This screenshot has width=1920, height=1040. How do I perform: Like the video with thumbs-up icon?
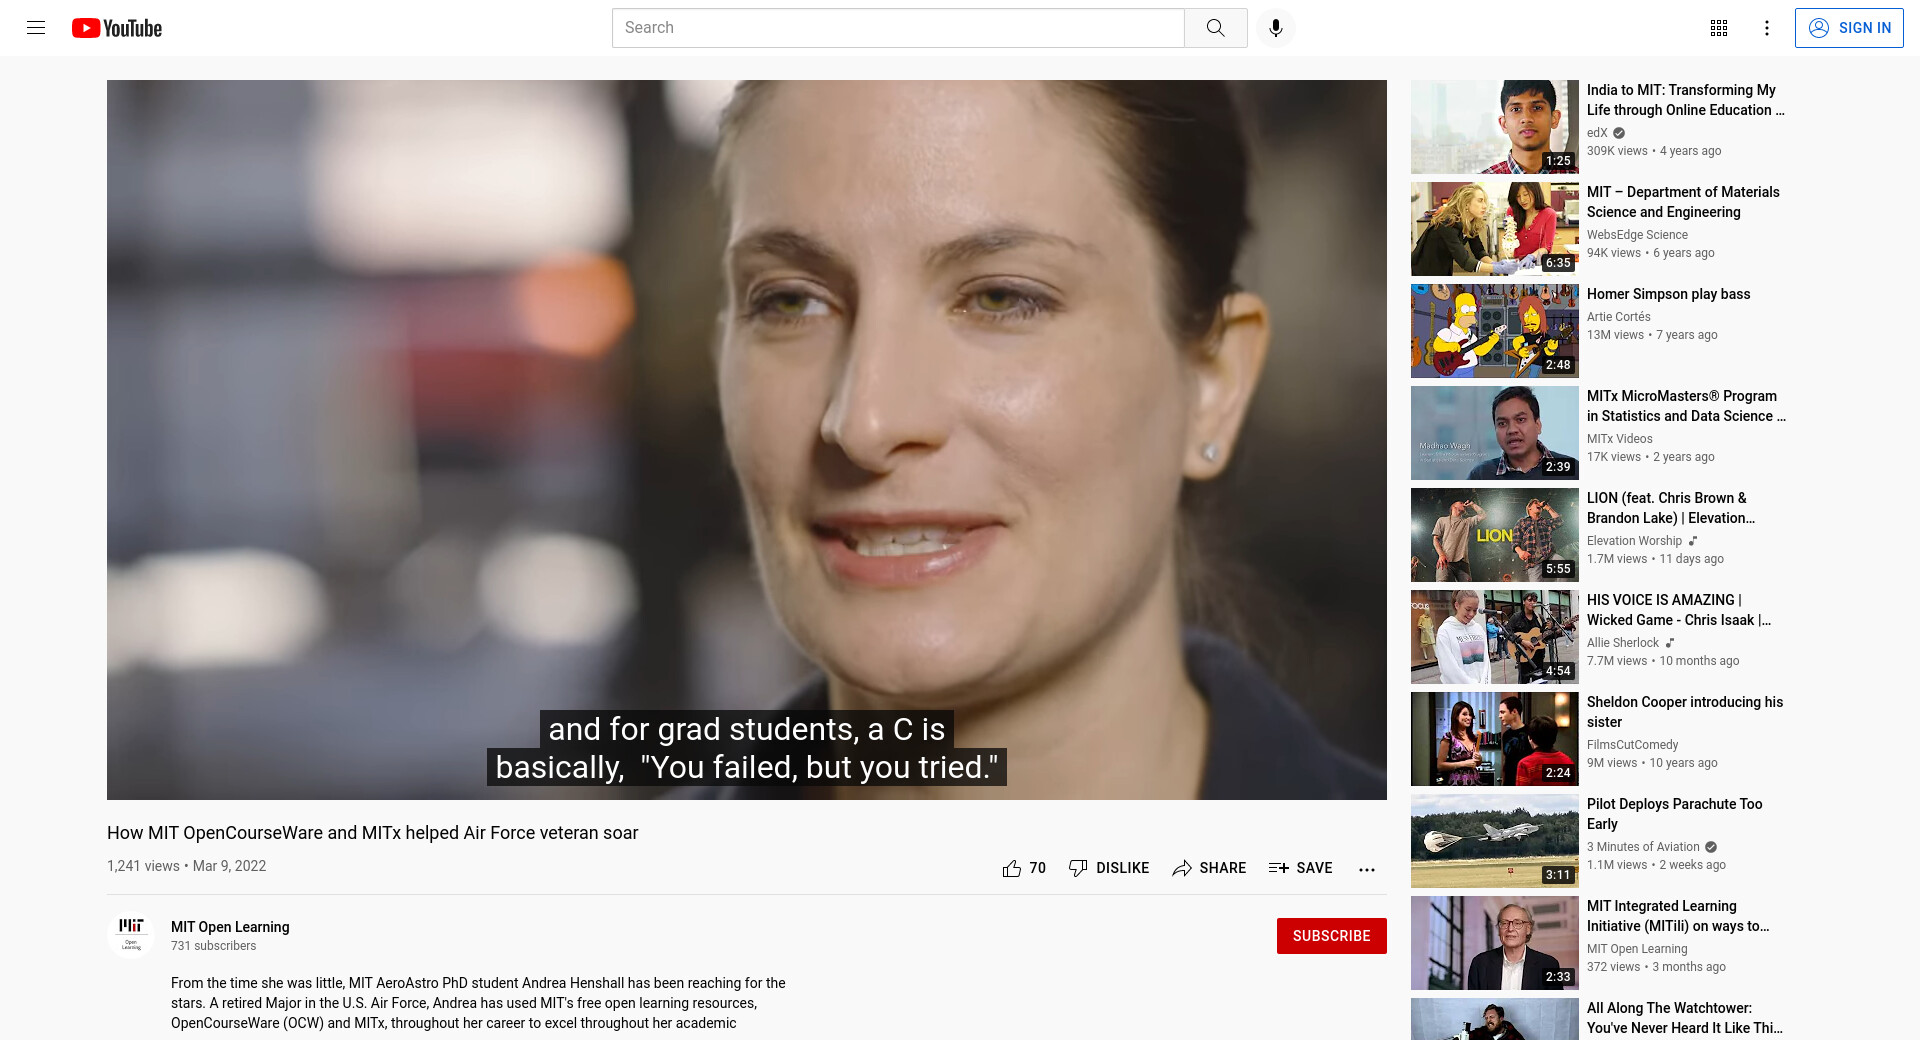[1024, 868]
